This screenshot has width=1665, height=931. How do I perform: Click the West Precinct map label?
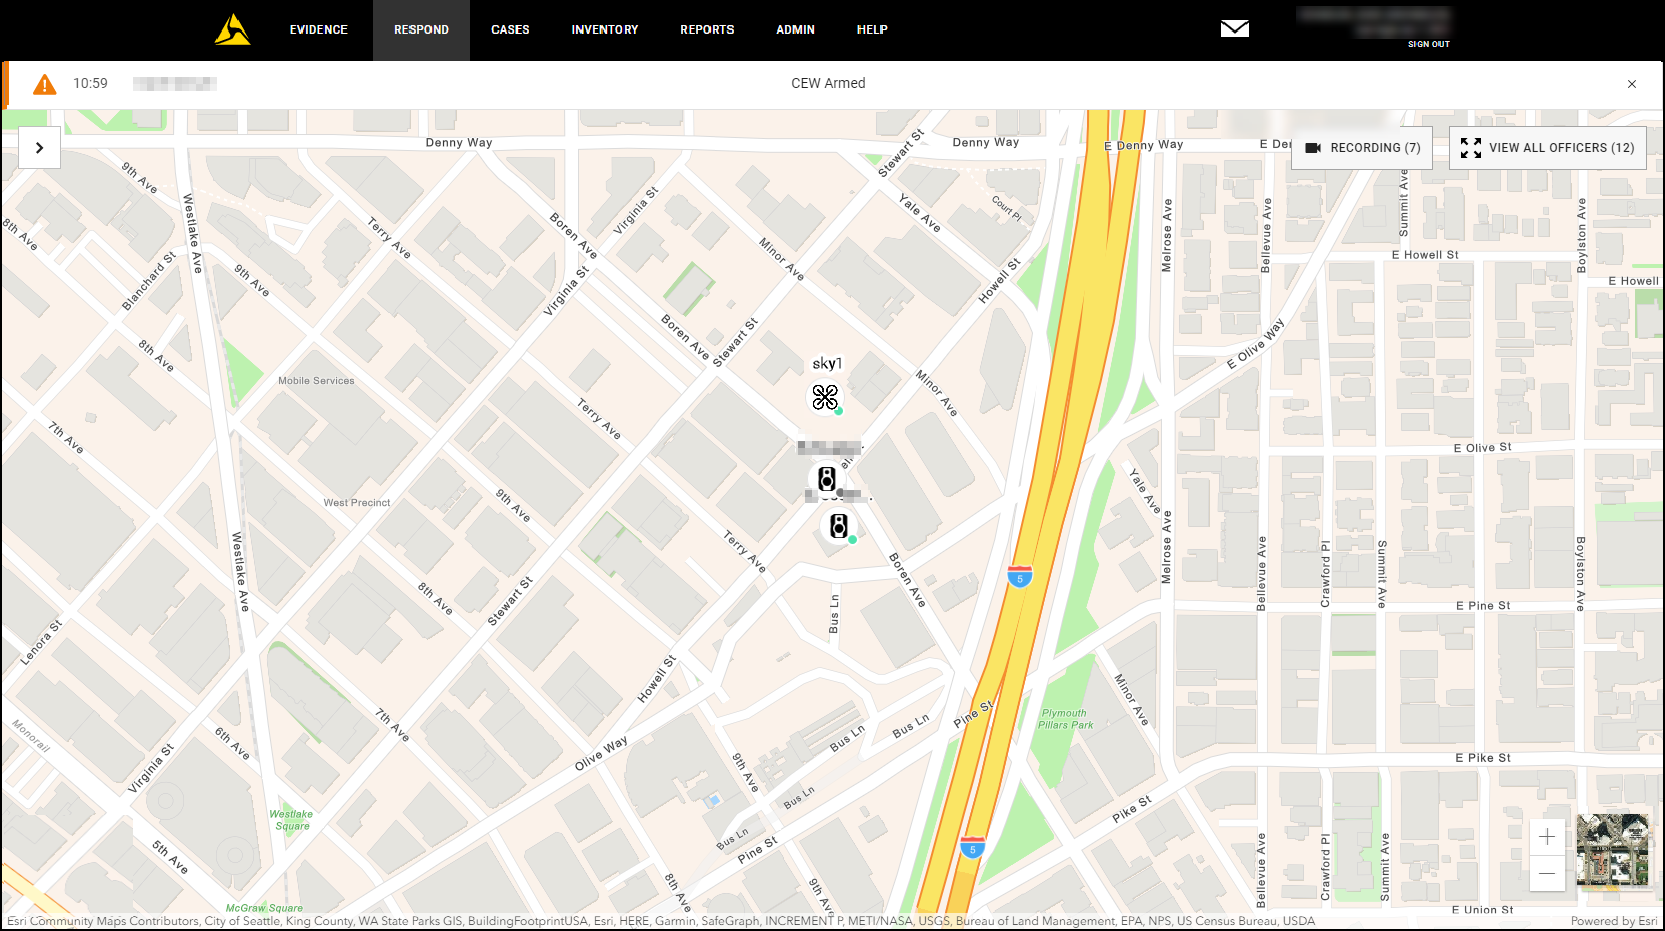tap(357, 503)
